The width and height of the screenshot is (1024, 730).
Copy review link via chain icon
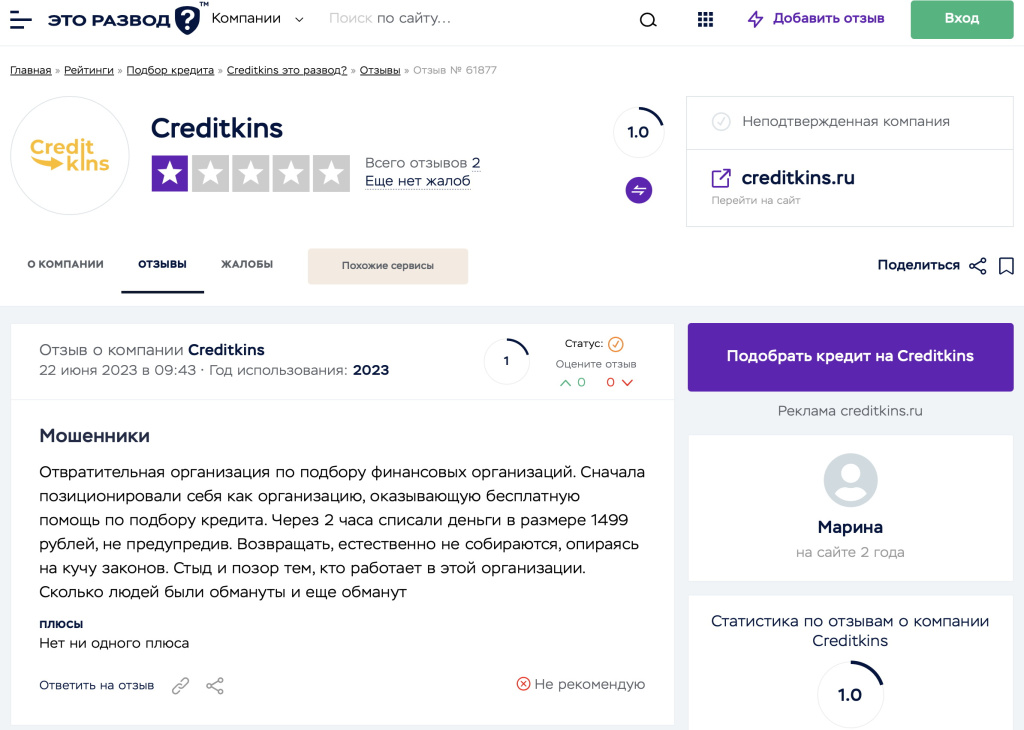coord(180,686)
